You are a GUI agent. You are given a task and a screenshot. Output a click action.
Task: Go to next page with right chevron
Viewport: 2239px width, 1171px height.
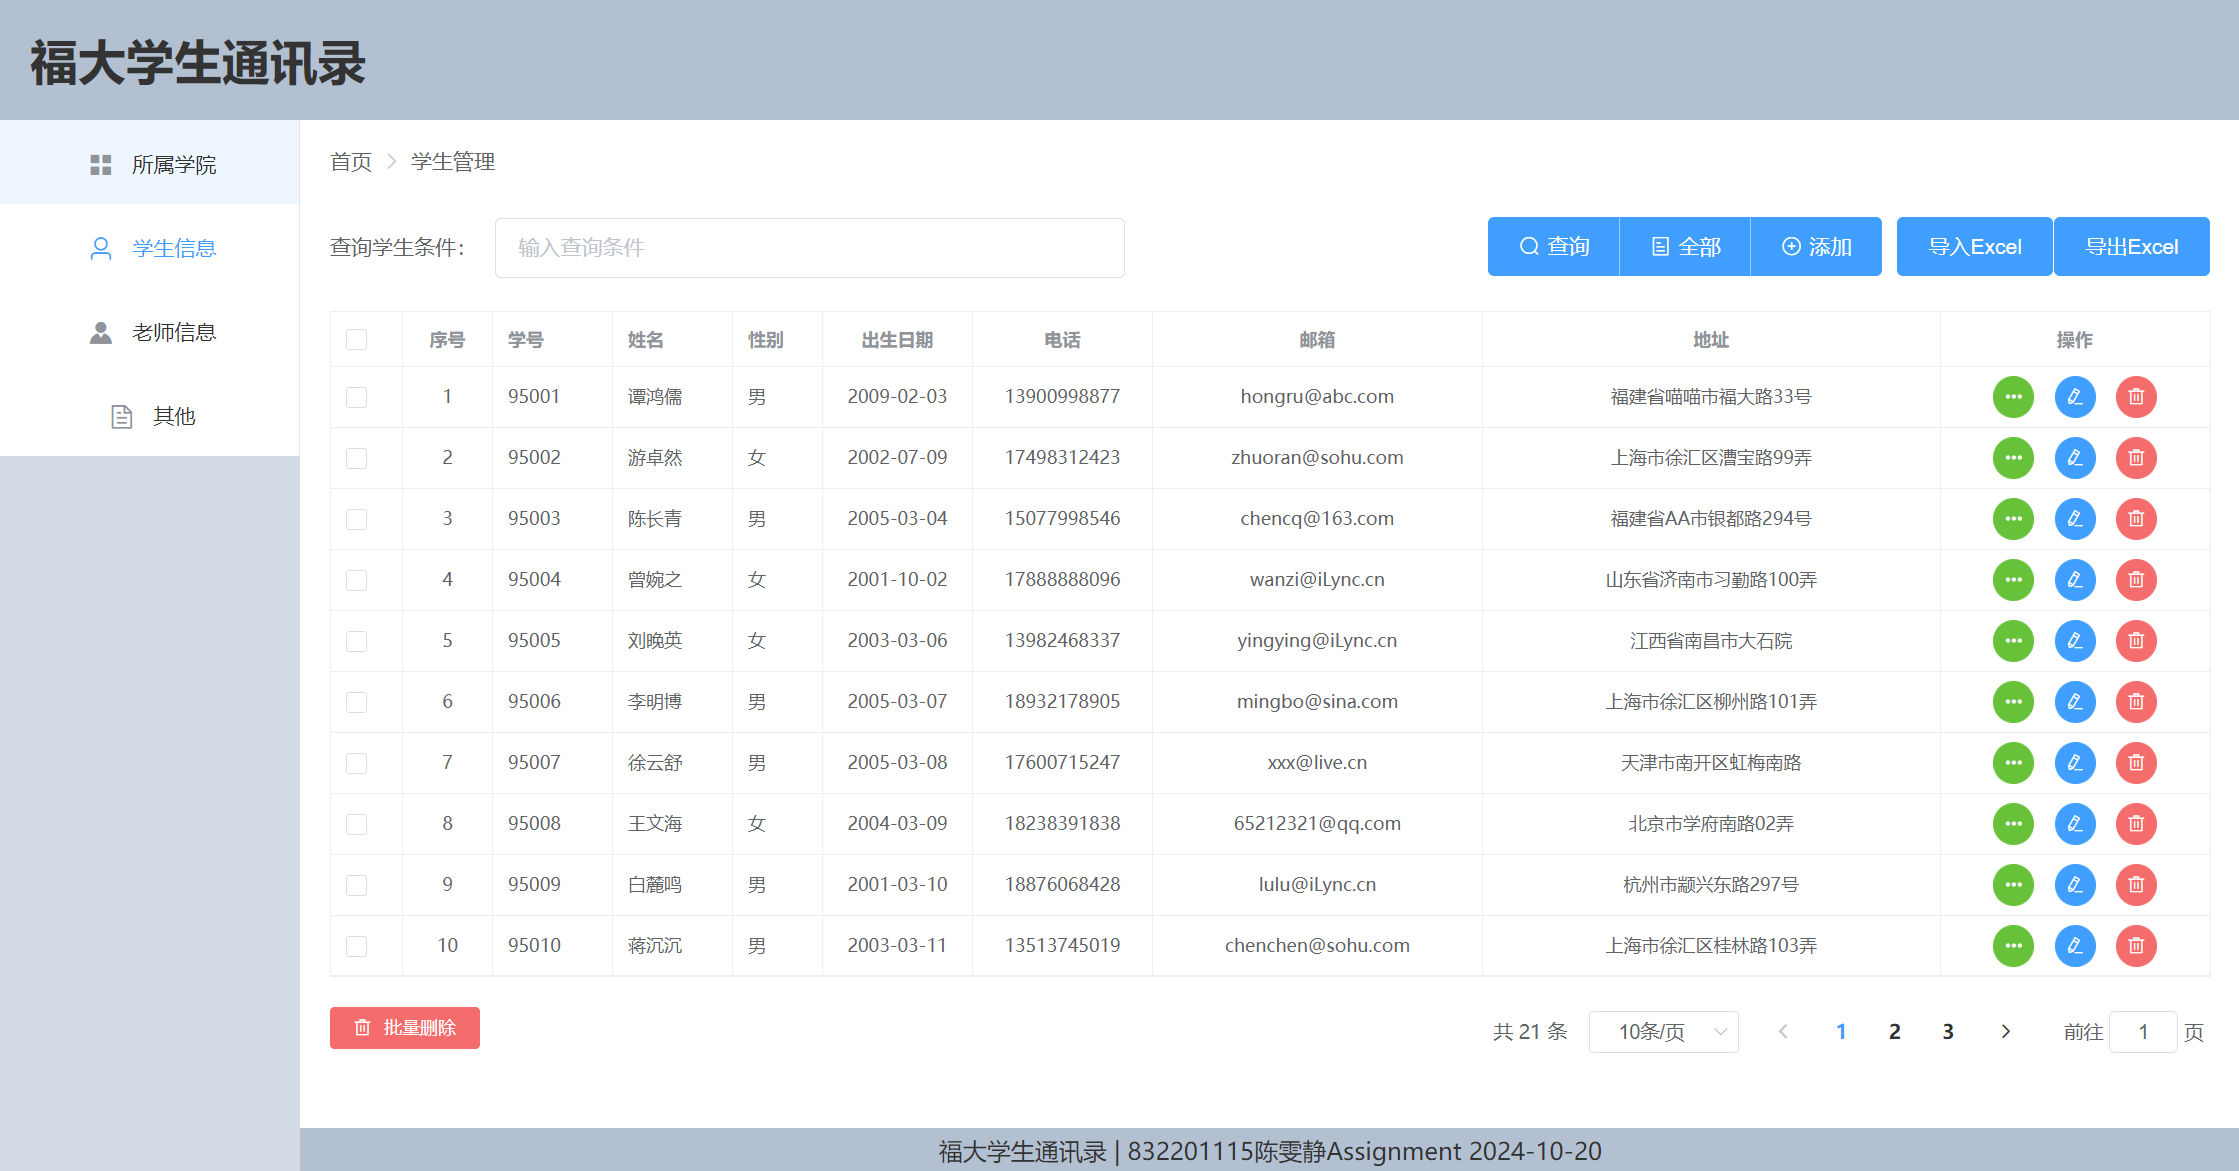point(2005,1032)
